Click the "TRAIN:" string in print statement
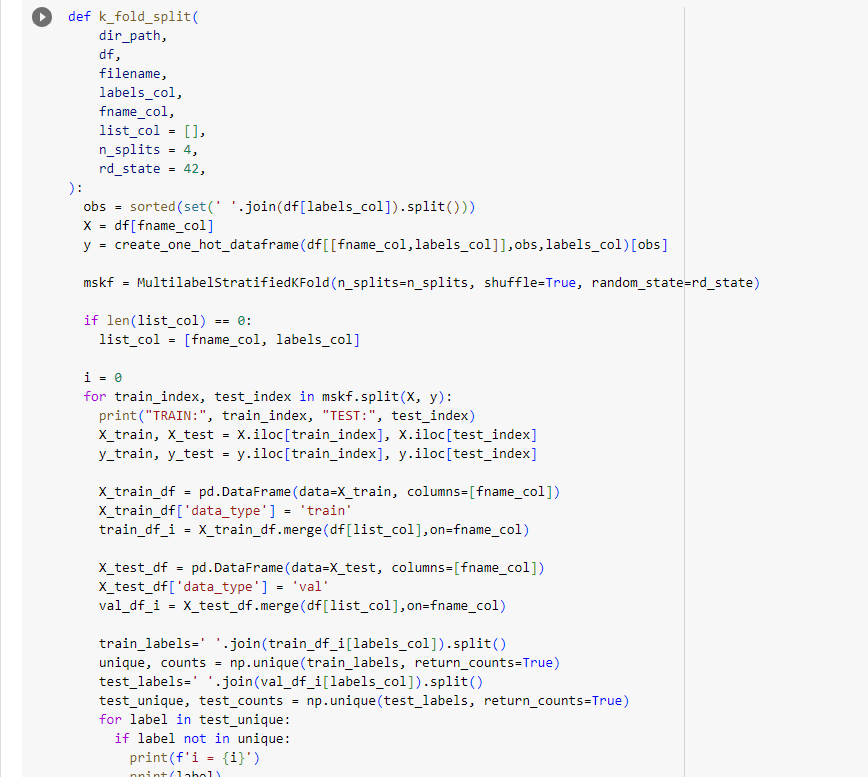The width and height of the screenshot is (868, 777). click(x=175, y=416)
